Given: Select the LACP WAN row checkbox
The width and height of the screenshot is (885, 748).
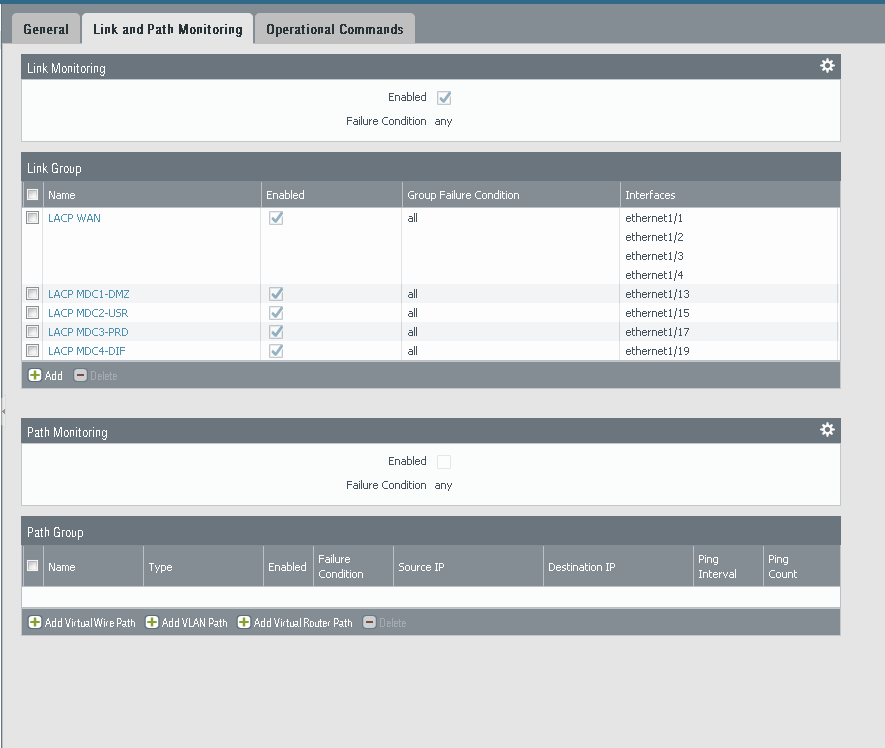Looking at the screenshot, I should 33,218.
